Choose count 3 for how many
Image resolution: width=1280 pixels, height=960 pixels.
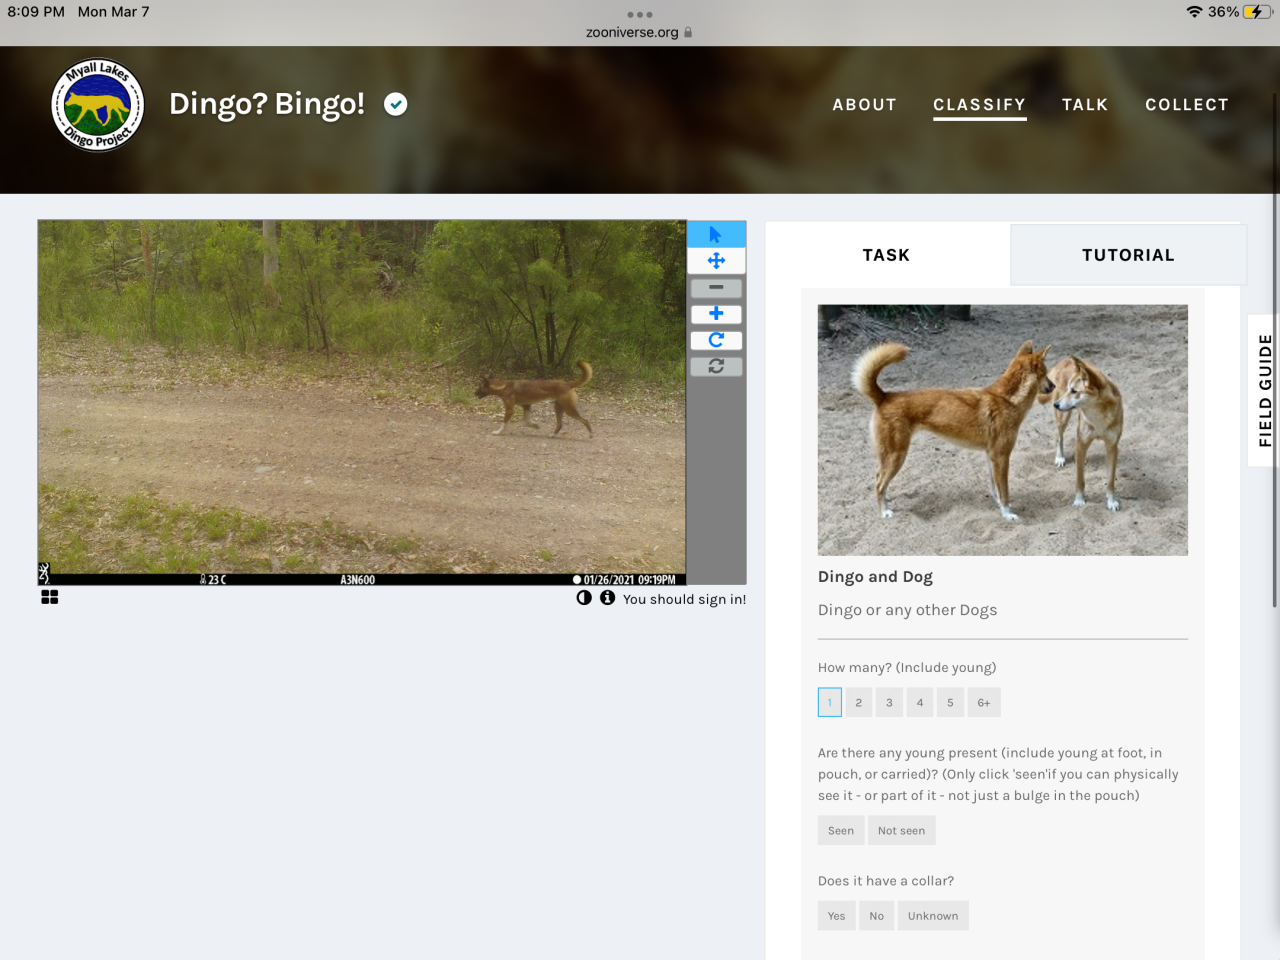click(889, 702)
